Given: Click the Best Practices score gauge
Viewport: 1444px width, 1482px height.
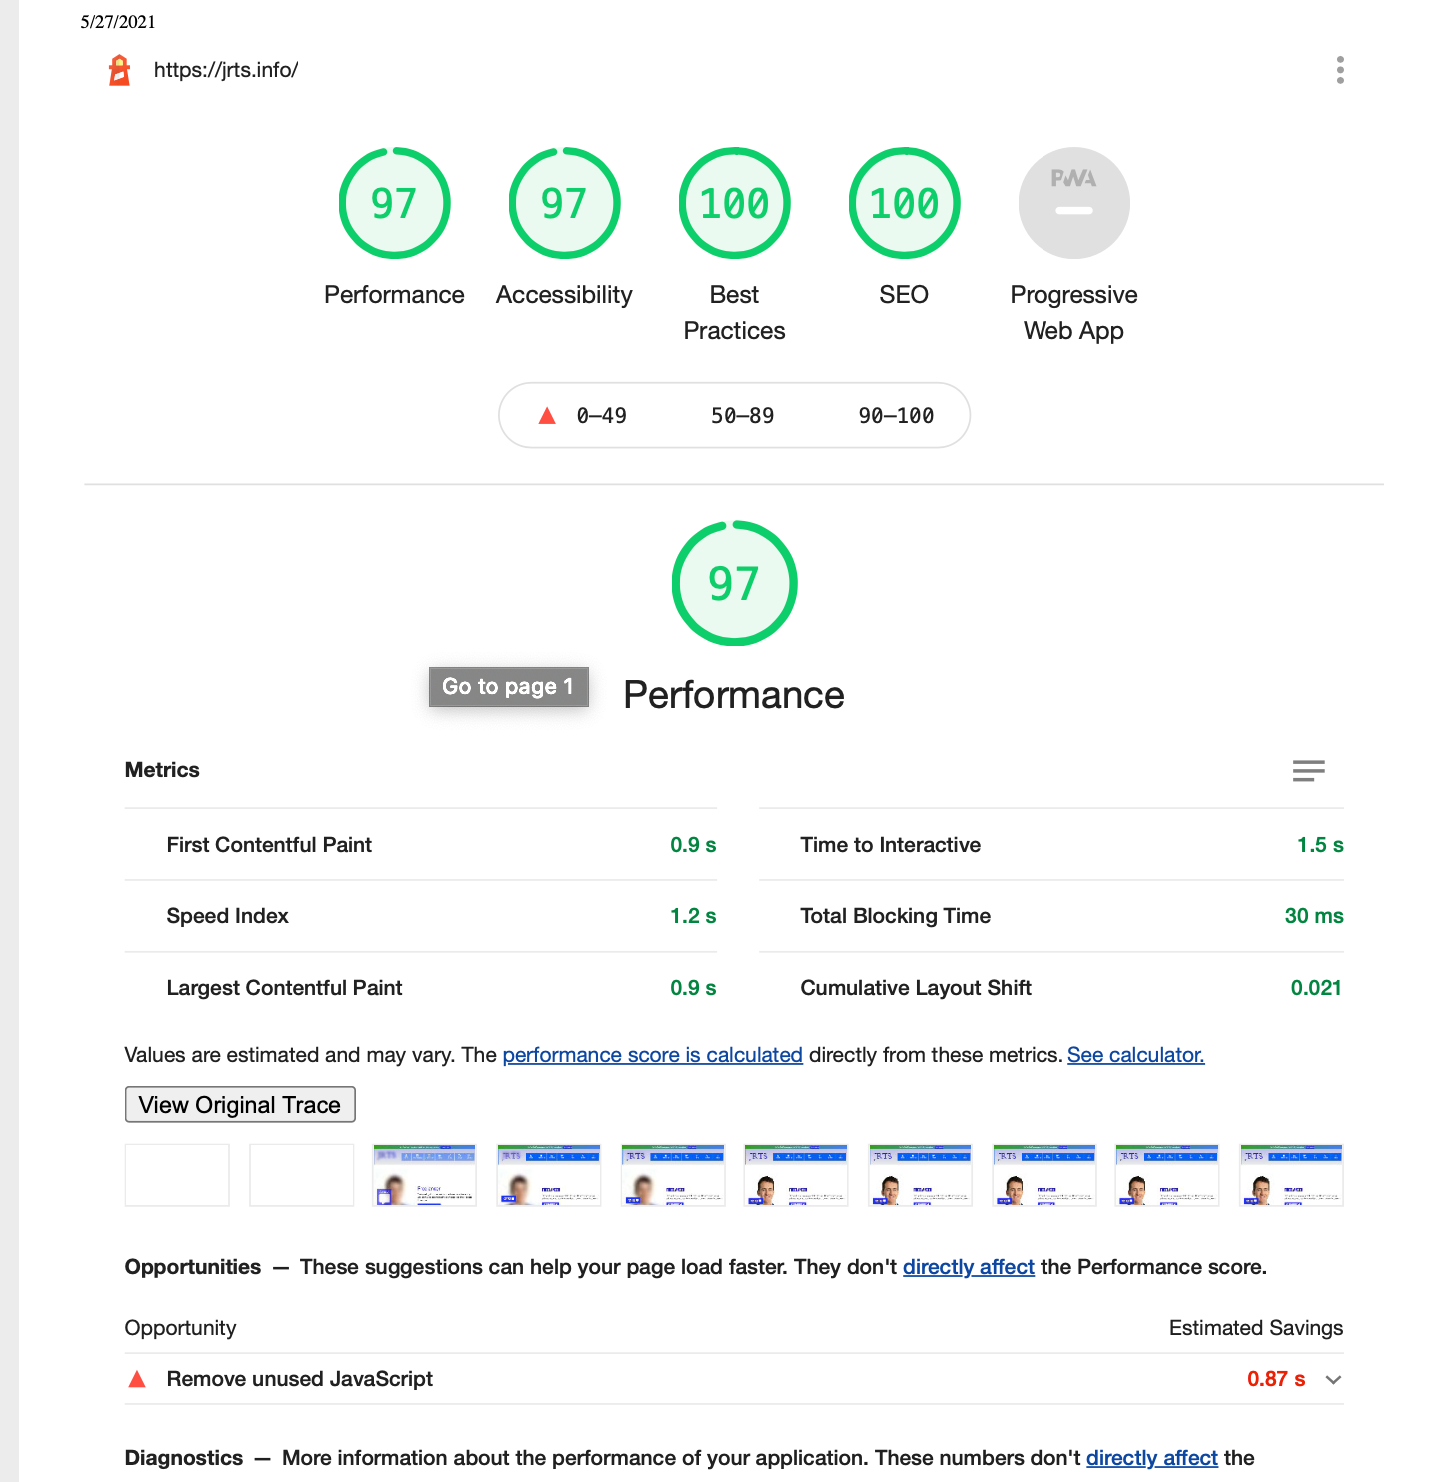Looking at the screenshot, I should [734, 203].
